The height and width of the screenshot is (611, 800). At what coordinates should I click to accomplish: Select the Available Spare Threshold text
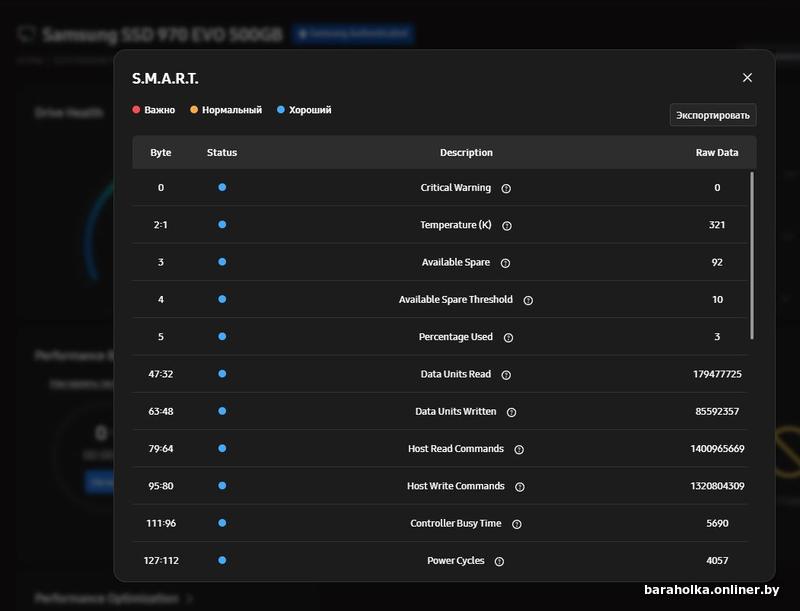tap(456, 299)
